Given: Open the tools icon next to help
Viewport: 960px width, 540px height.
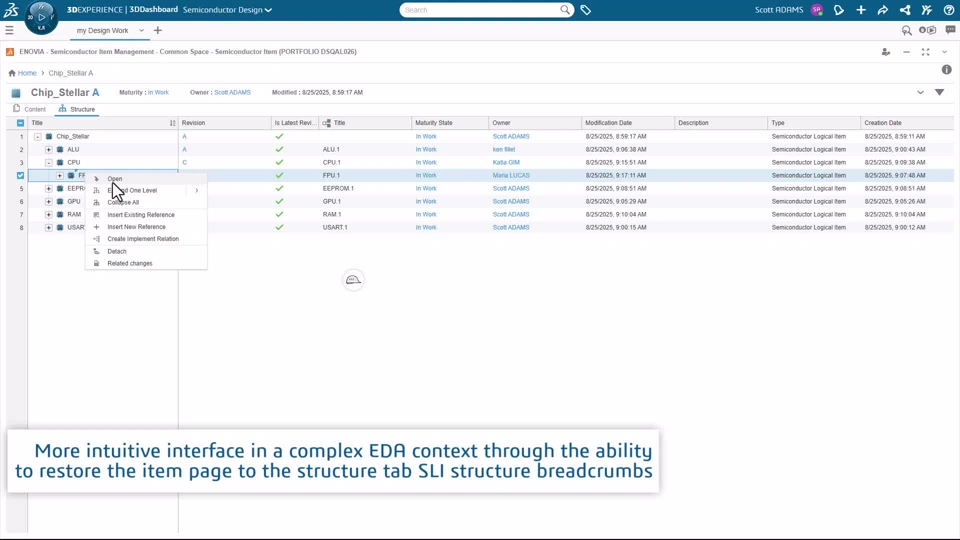Looking at the screenshot, I should pos(927,10).
